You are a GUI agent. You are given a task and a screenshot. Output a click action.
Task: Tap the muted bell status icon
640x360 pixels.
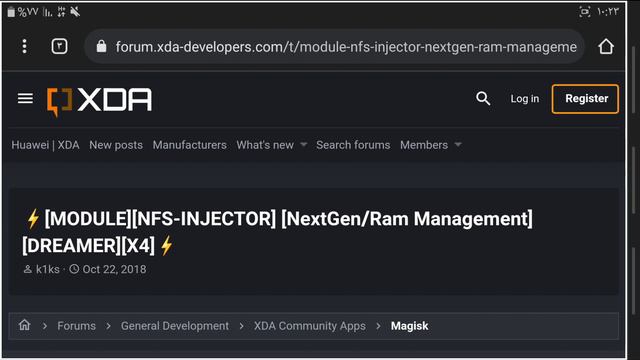[x=75, y=12]
